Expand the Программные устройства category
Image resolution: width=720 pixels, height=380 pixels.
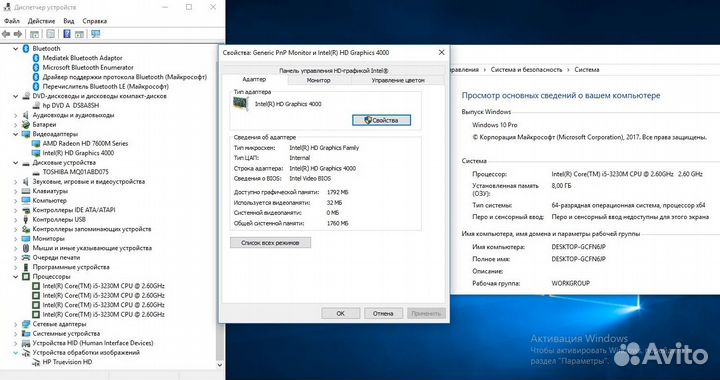click(16, 267)
